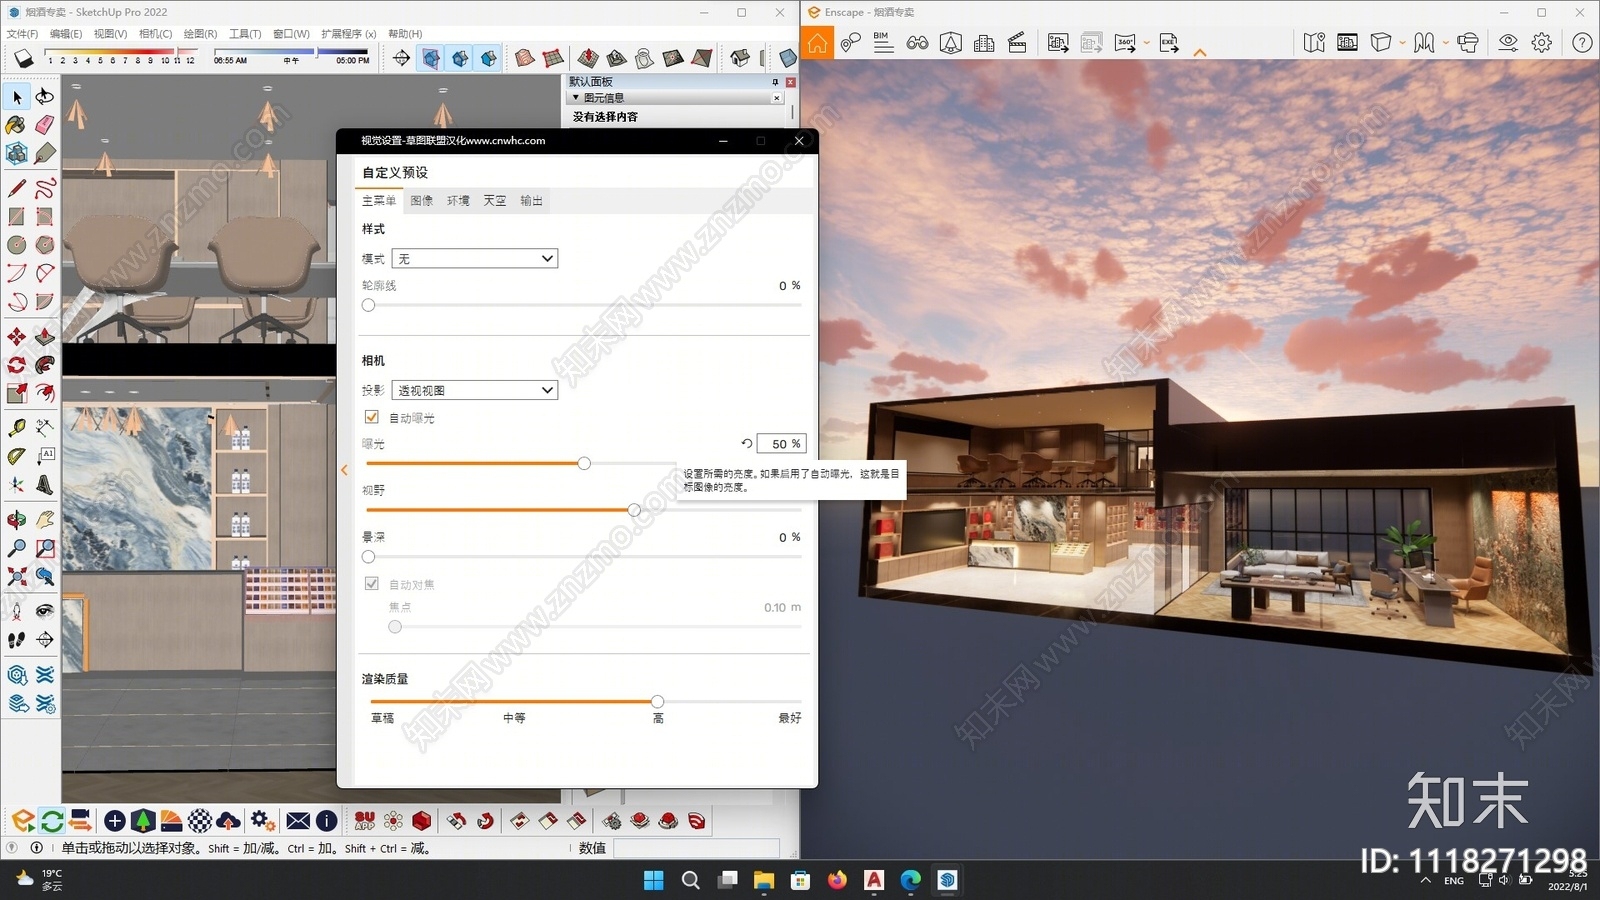Image resolution: width=1600 pixels, height=900 pixels.
Task: Collapse Enscape toolbar with orange chevron
Action: point(1200,52)
